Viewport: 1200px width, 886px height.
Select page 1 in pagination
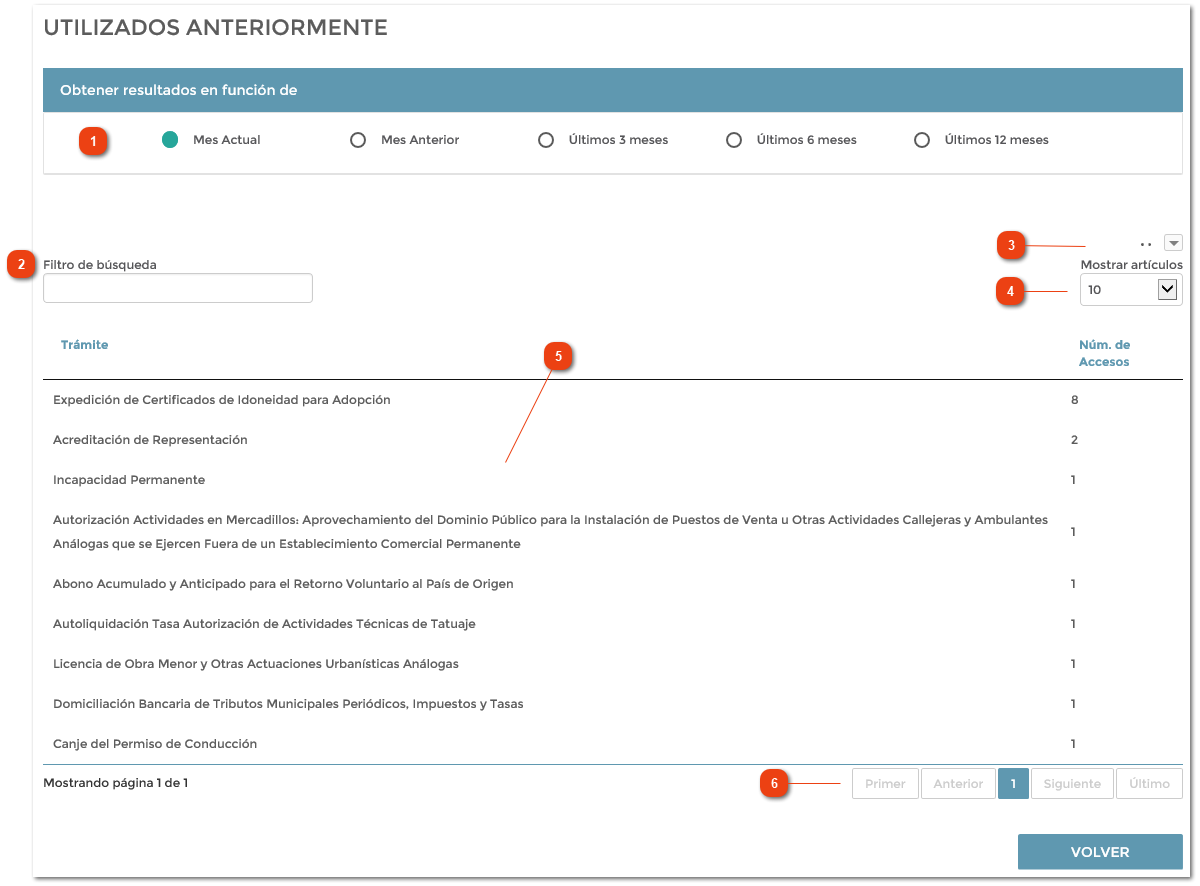coord(1013,783)
